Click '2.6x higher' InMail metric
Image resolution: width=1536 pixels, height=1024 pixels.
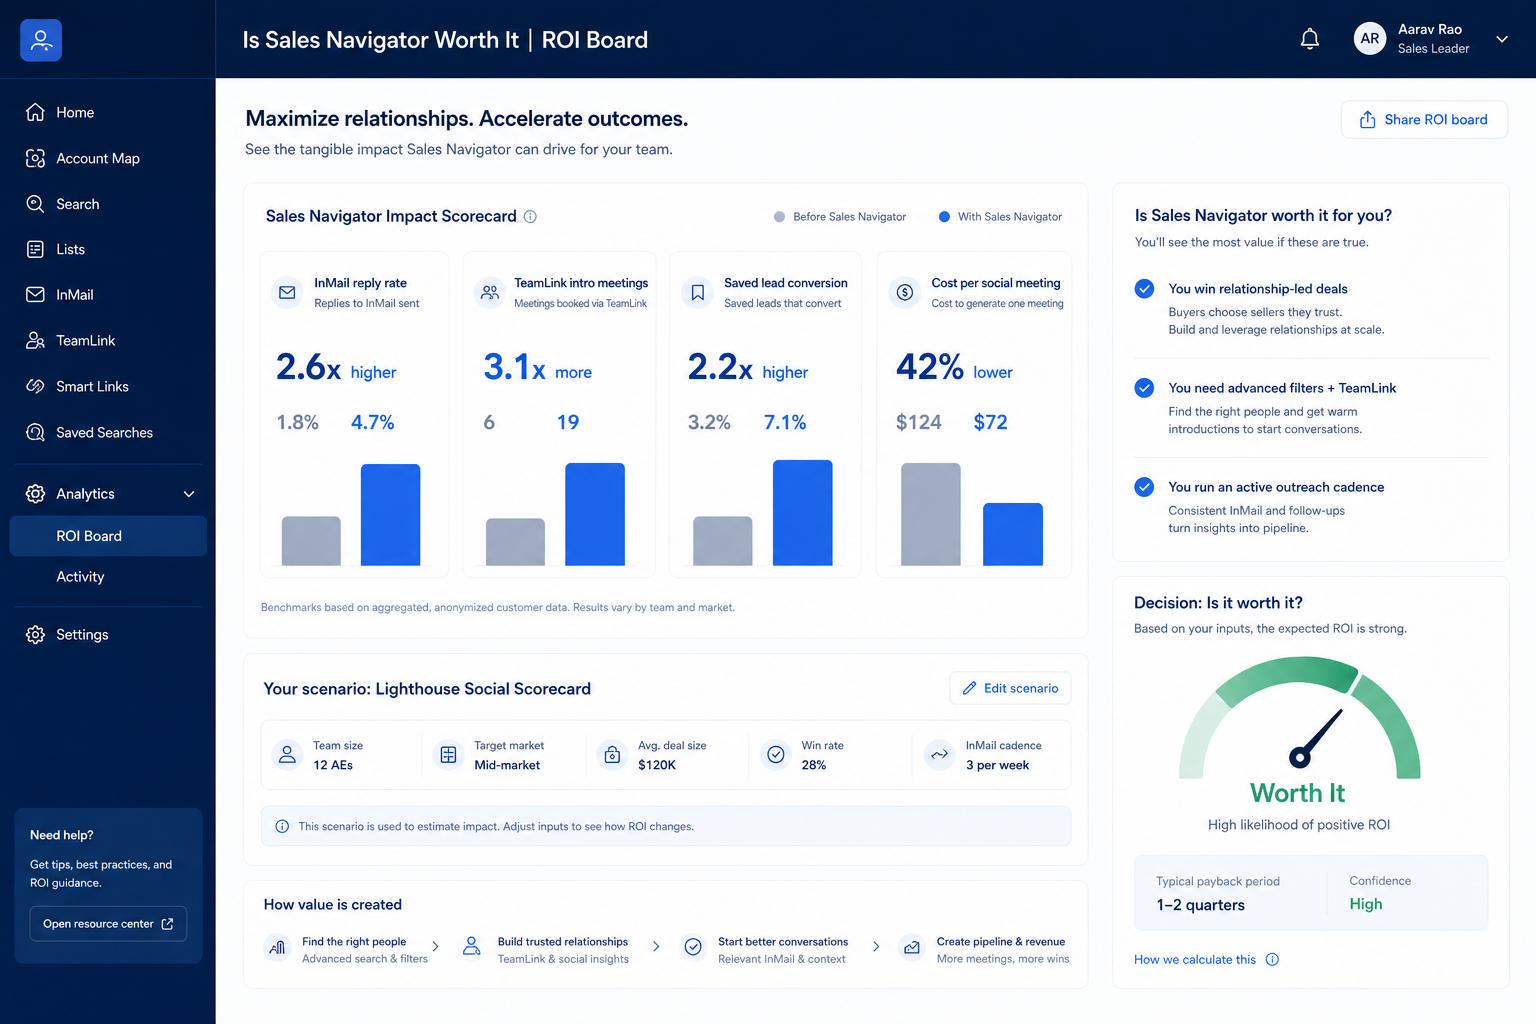pos(336,368)
